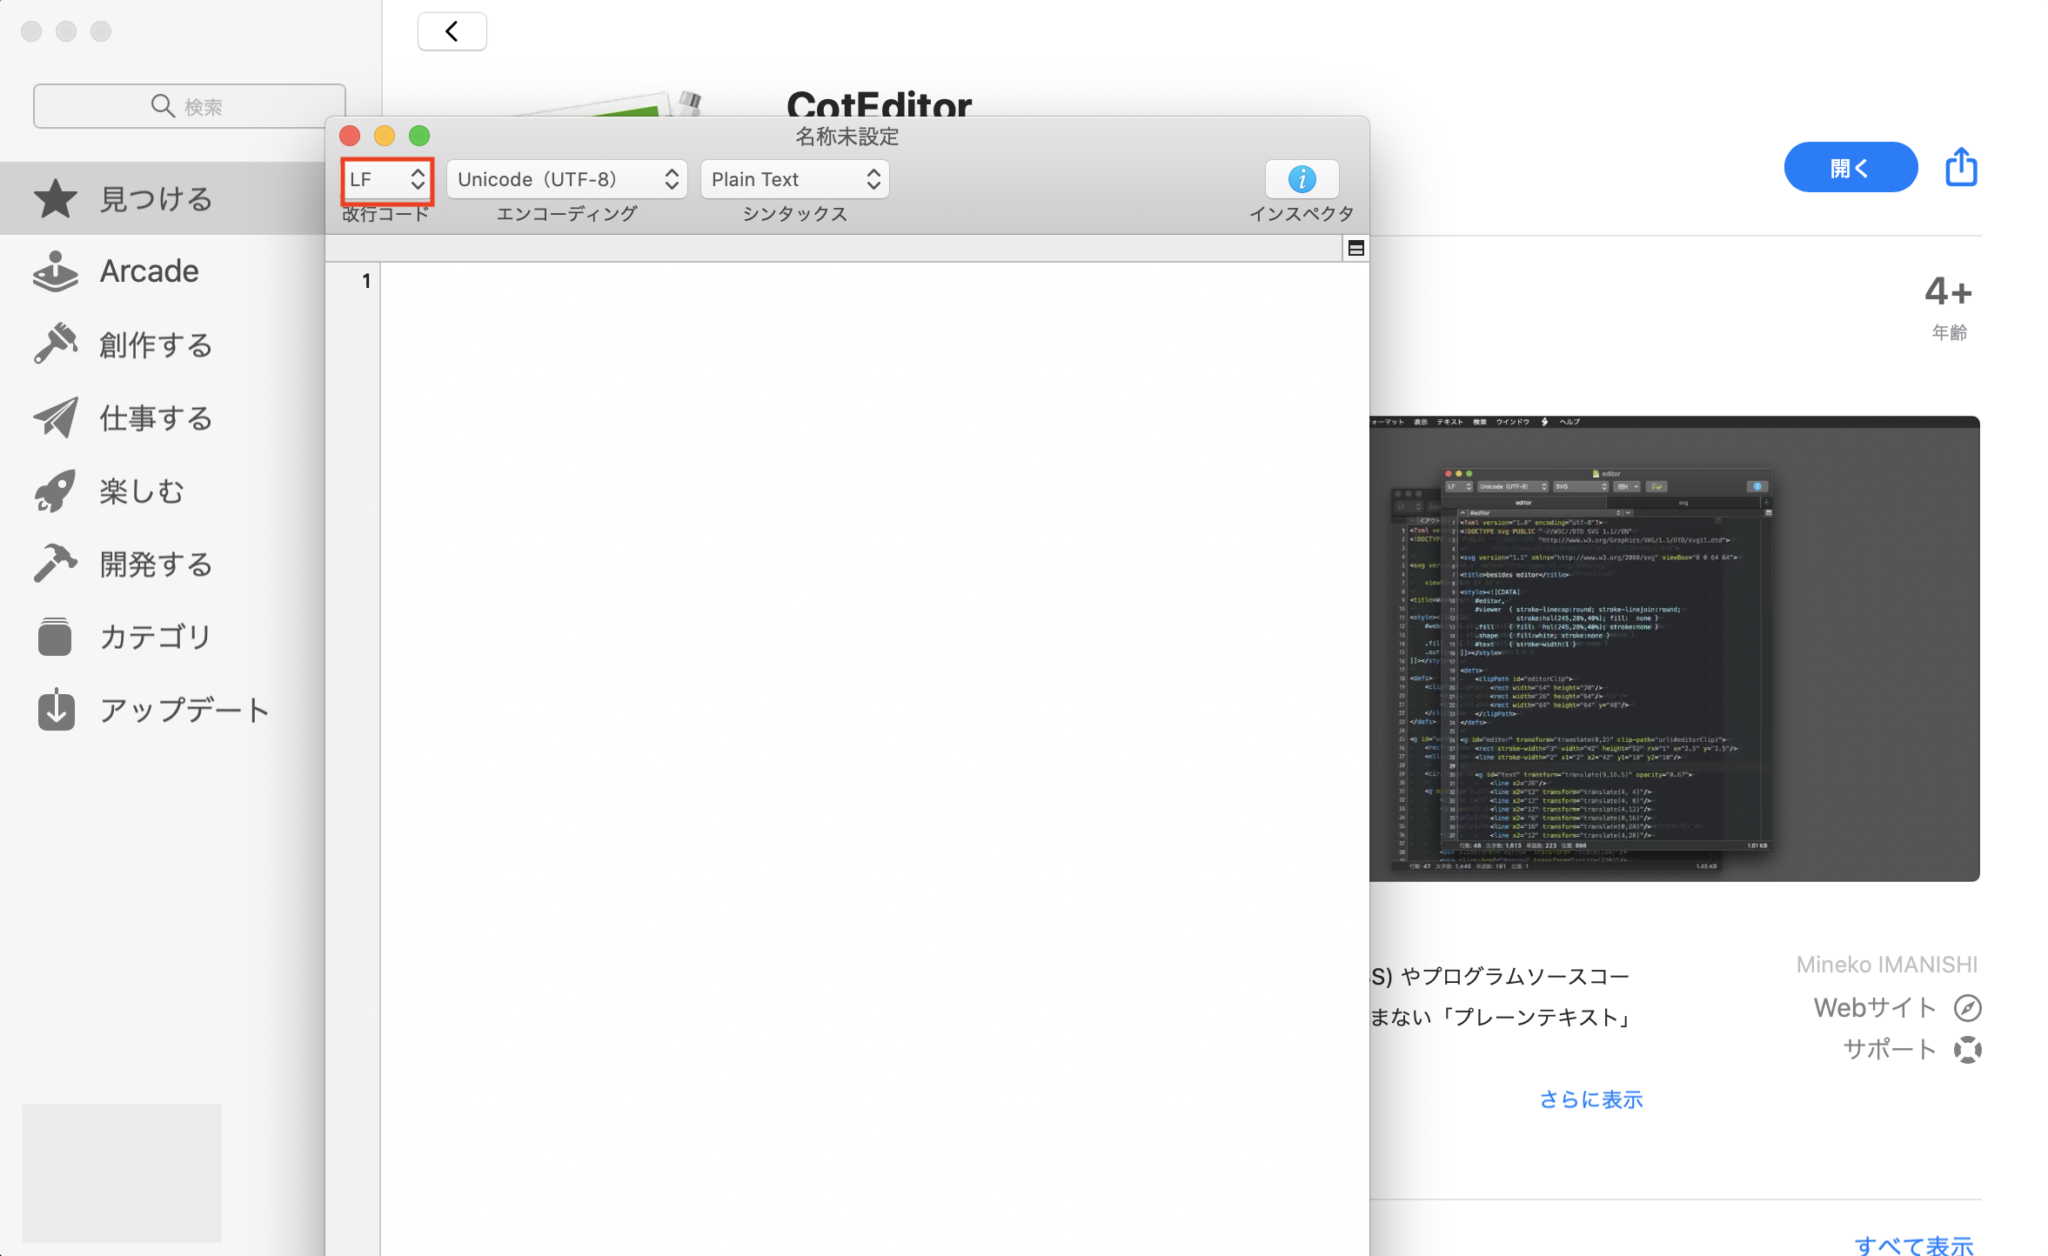The image size is (2048, 1256).
Task: Select 創作する in App Store sidebar
Action: 162,344
